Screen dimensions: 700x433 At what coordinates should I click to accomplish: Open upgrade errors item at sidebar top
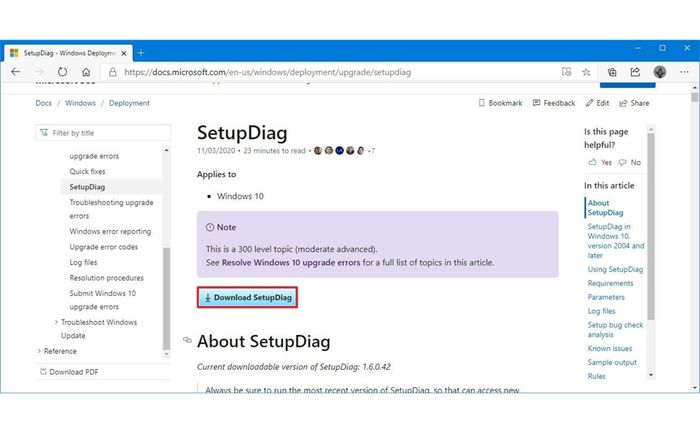94,156
